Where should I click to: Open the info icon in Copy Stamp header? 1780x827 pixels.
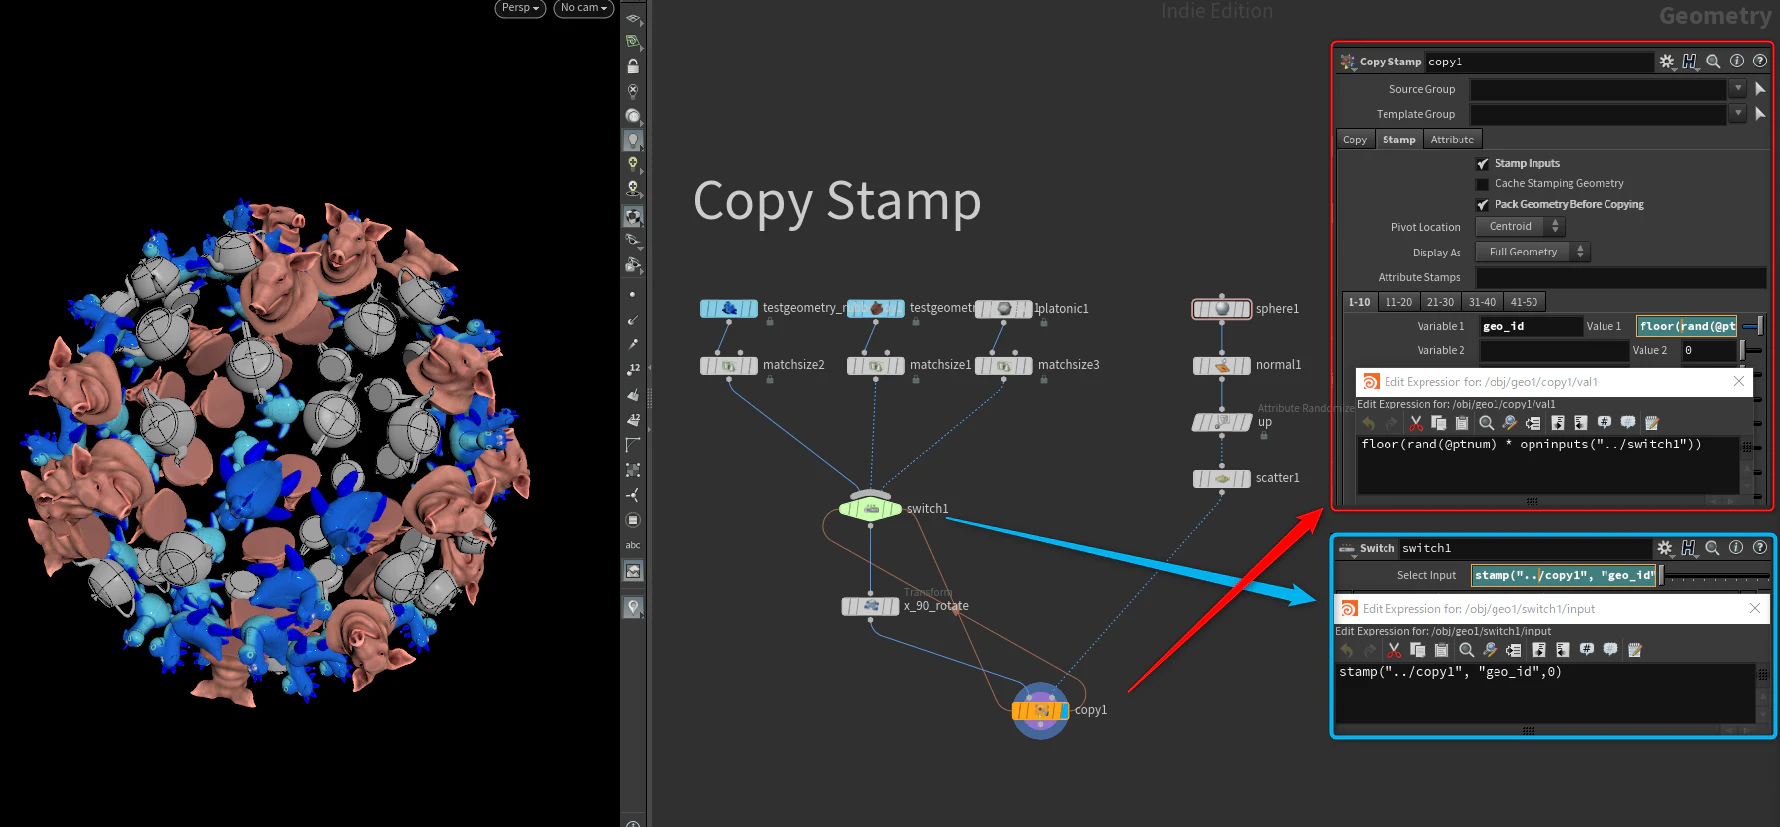[1736, 61]
